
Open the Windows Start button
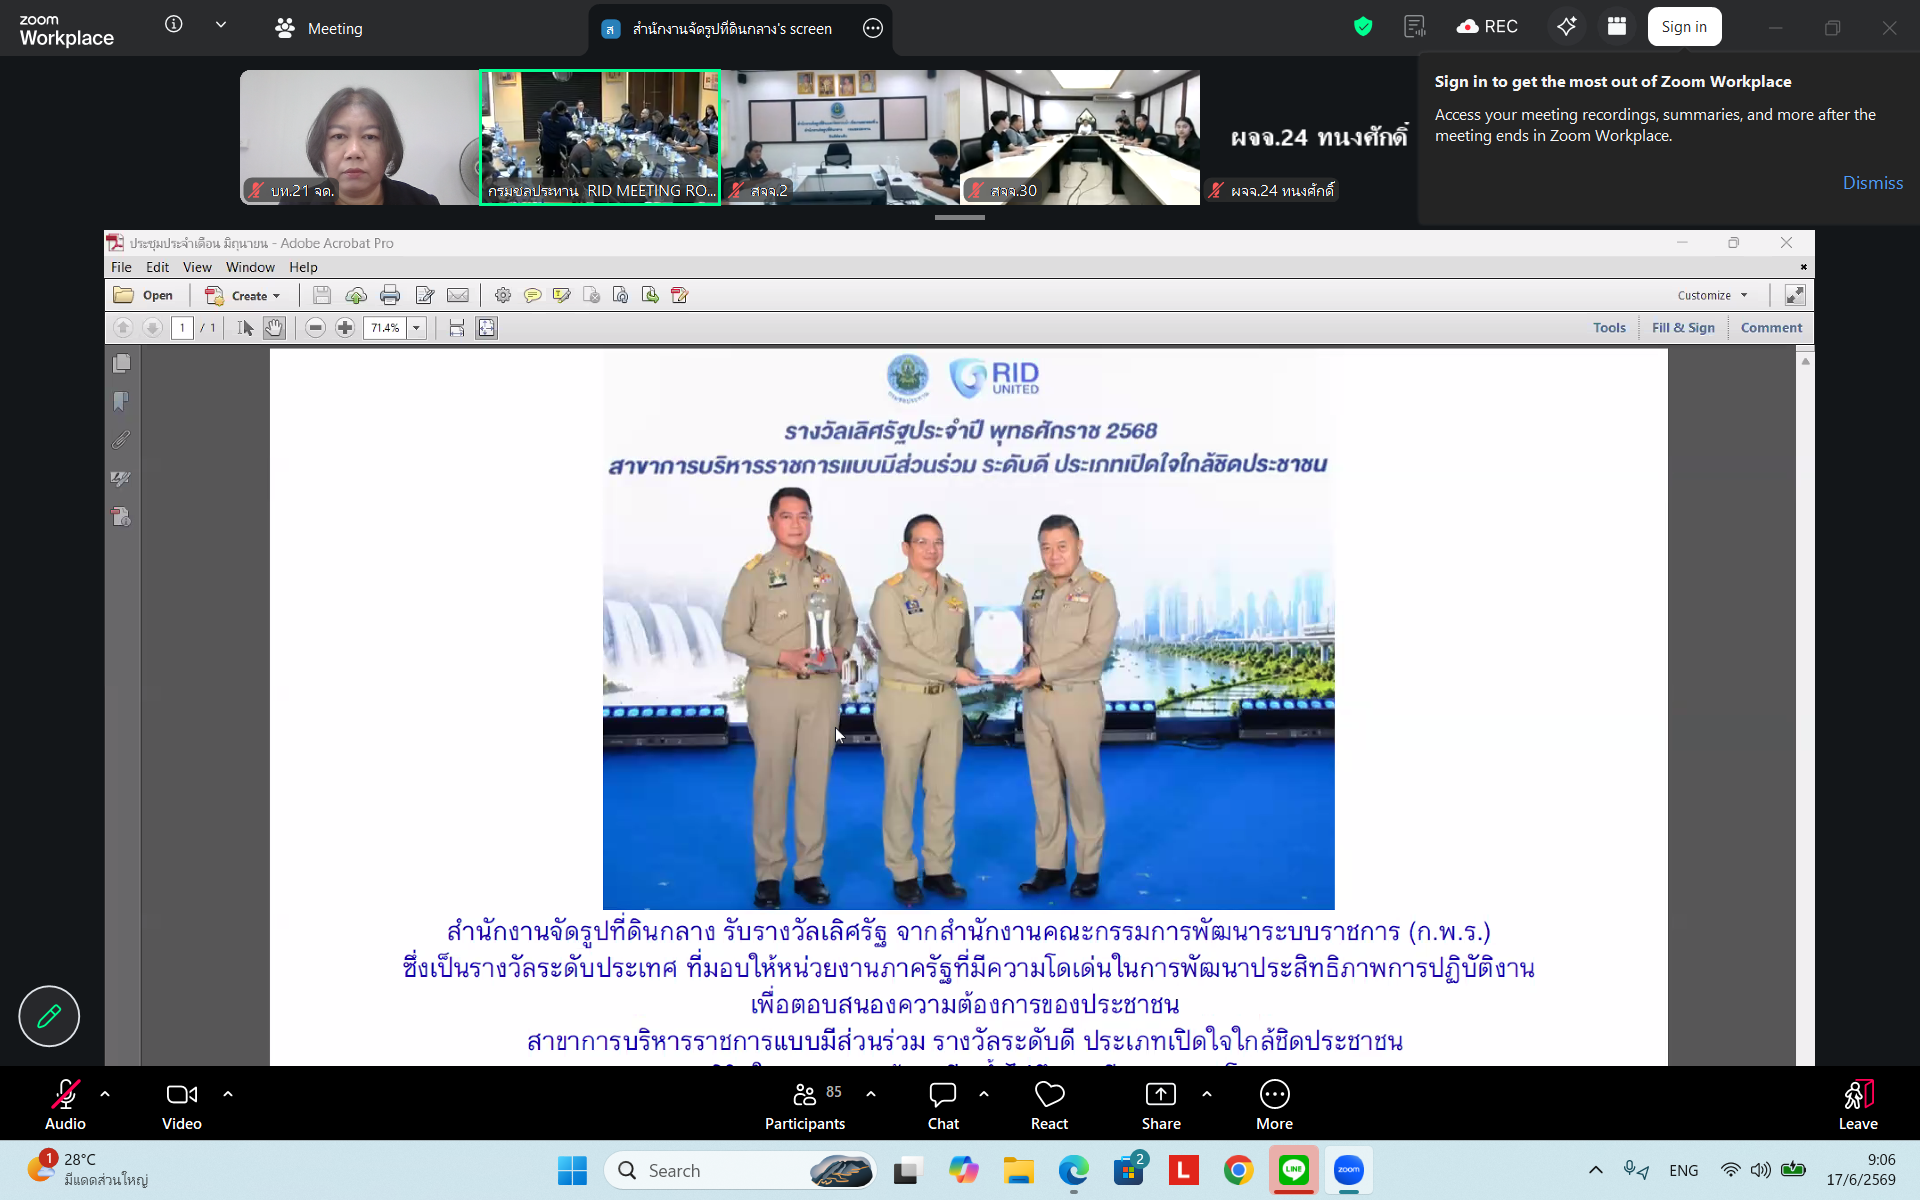pos(572,1170)
